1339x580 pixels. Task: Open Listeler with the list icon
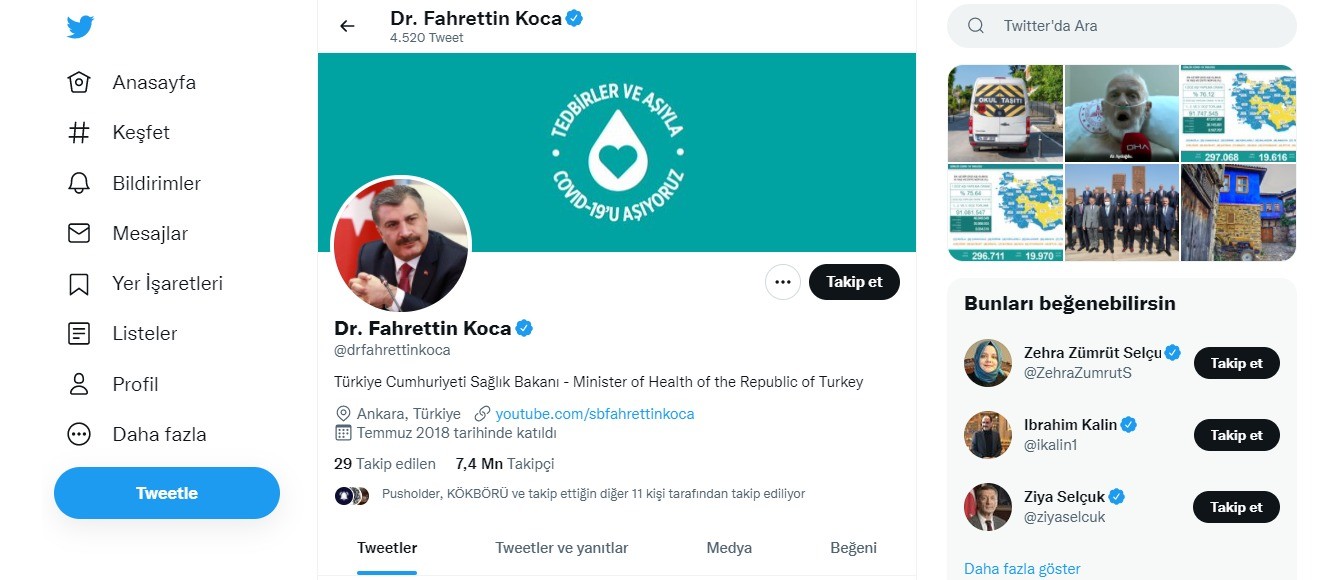click(x=80, y=333)
